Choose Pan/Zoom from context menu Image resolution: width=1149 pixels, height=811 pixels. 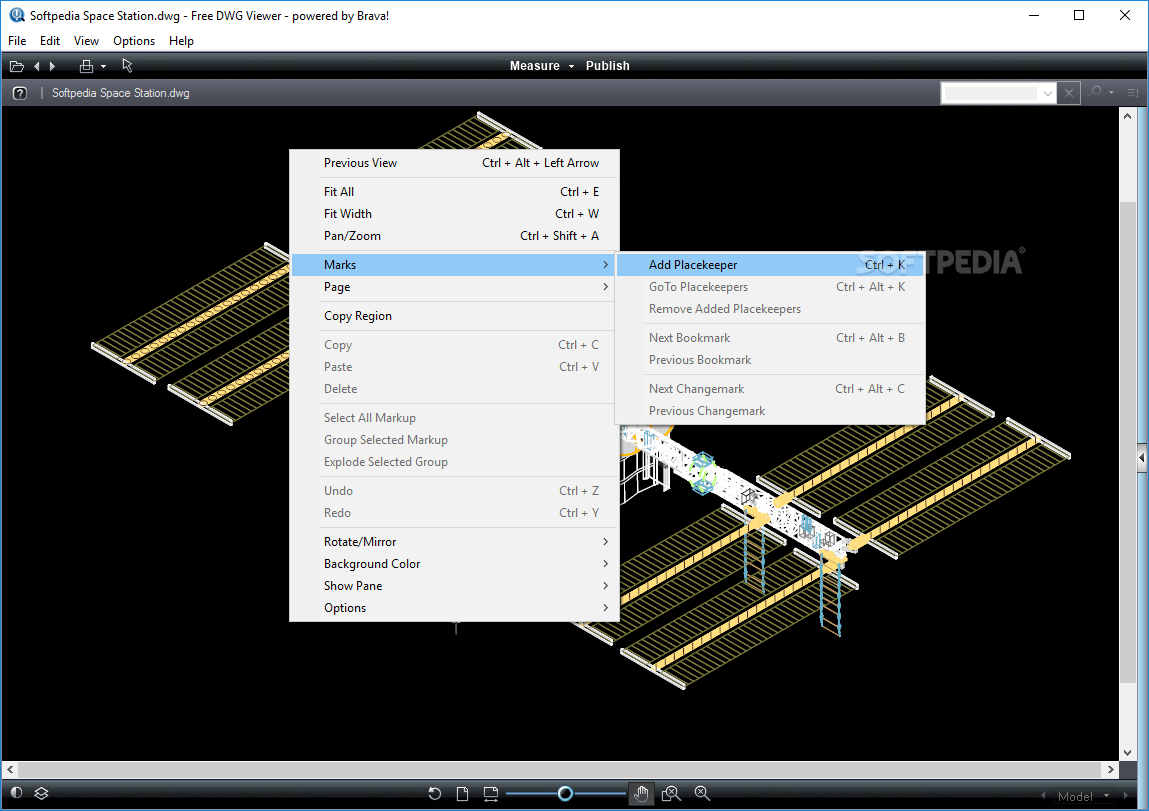point(454,235)
